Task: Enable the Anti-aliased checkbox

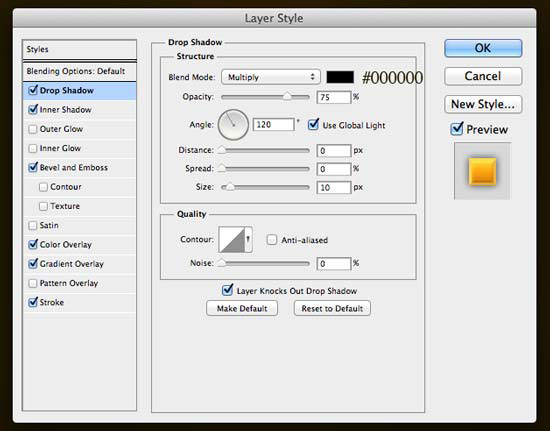Action: point(272,240)
